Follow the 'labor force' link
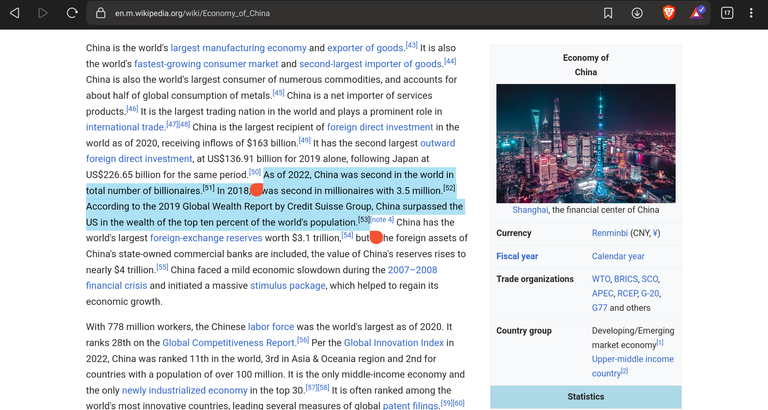 (x=271, y=327)
